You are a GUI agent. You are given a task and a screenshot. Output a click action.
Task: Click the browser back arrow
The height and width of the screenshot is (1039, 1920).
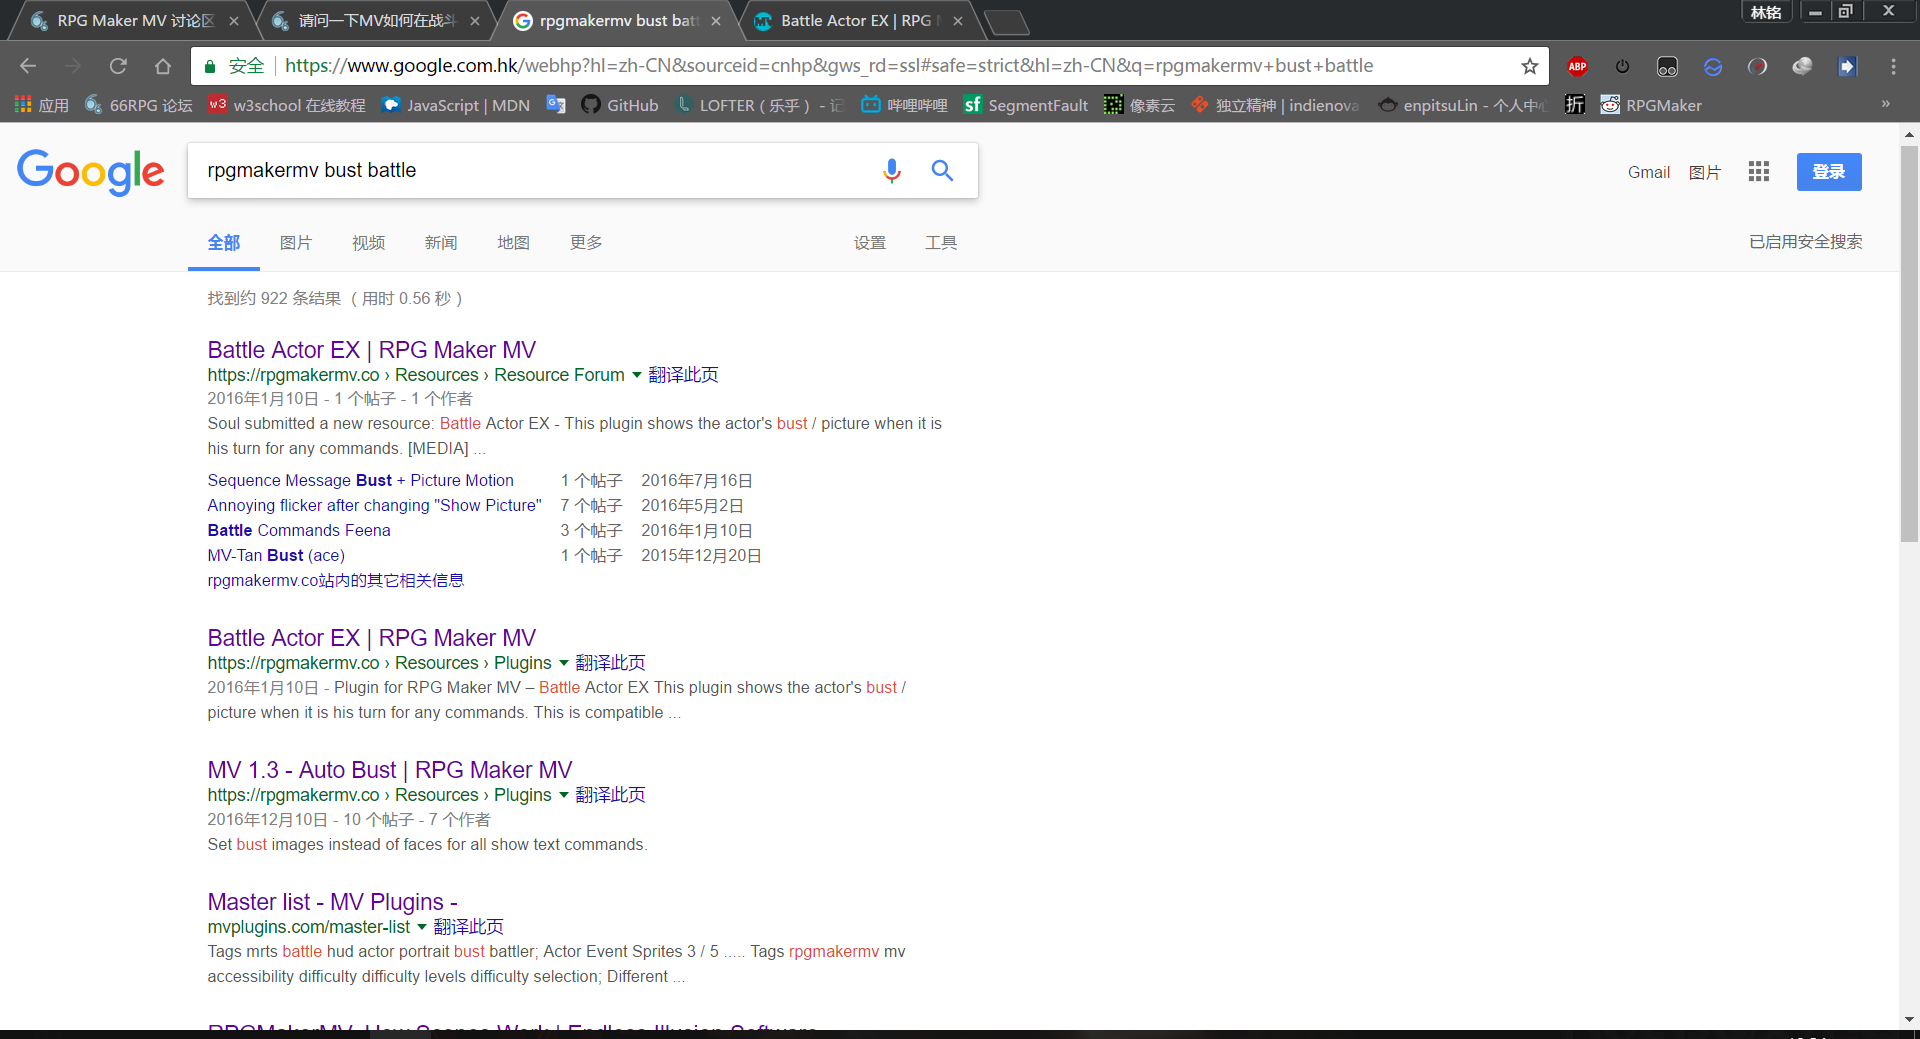coord(28,66)
